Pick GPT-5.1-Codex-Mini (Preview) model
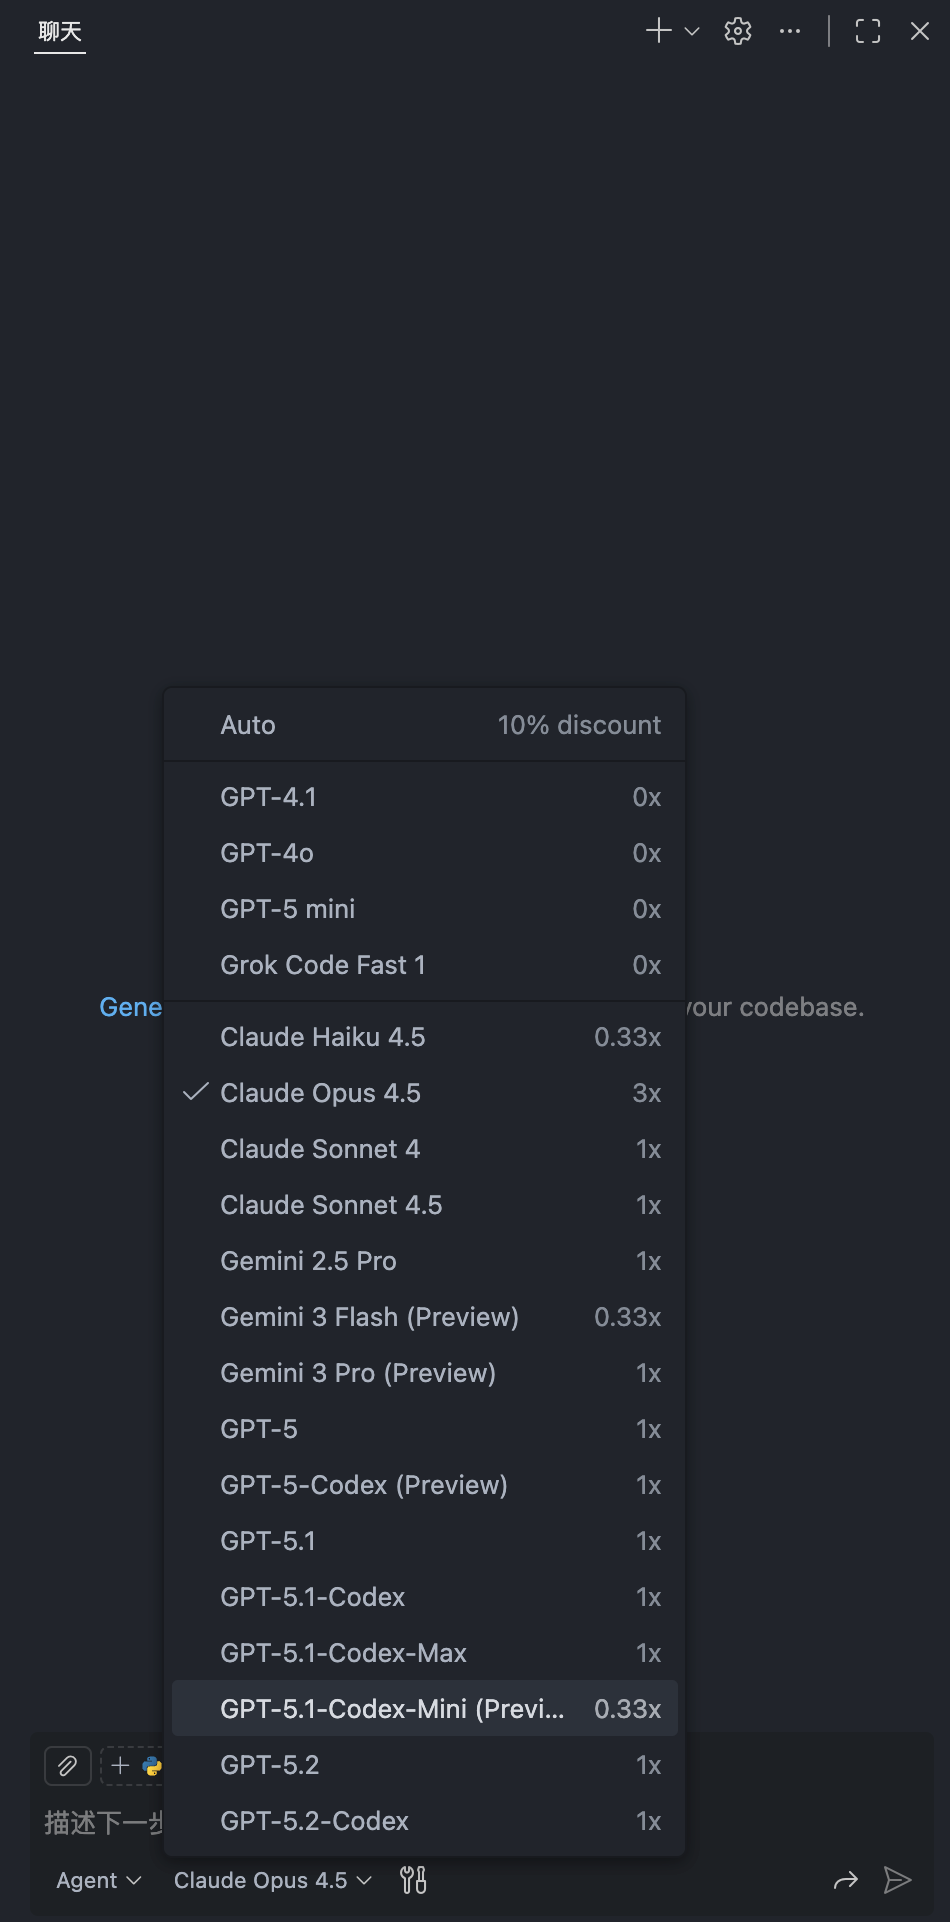Image resolution: width=950 pixels, height=1922 pixels. coord(392,1709)
